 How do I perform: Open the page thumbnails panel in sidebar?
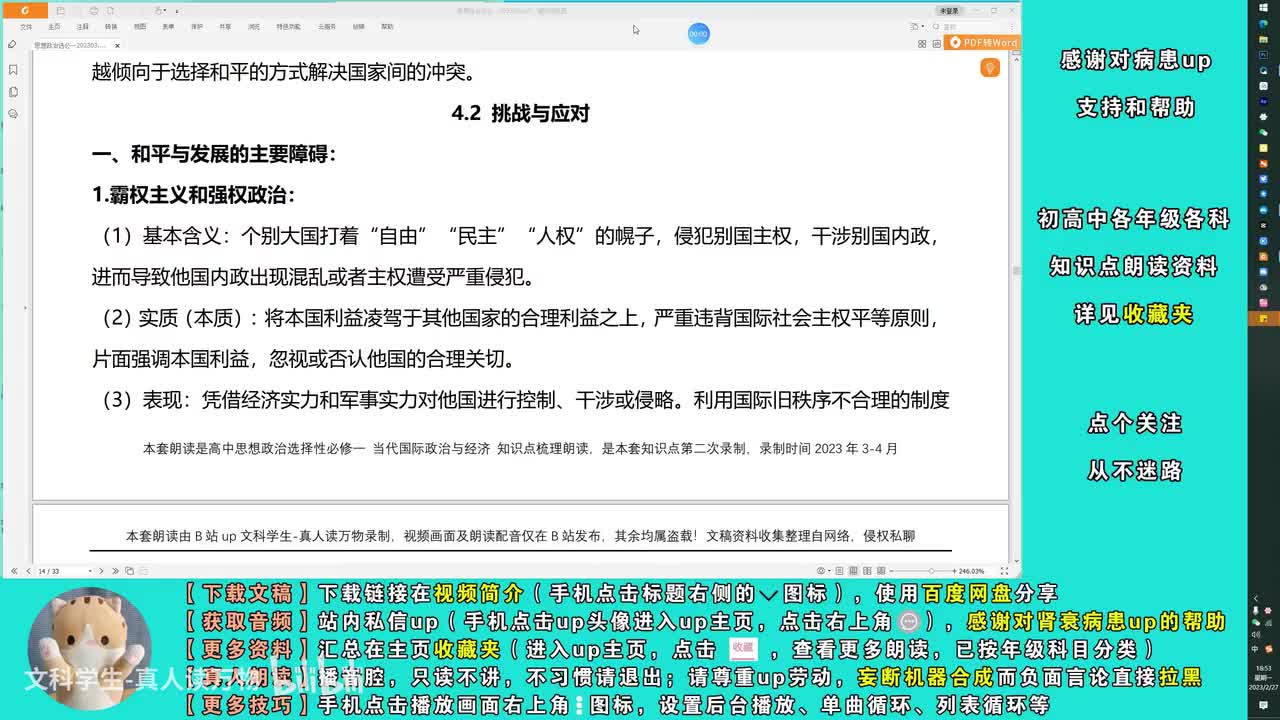click(x=13, y=92)
